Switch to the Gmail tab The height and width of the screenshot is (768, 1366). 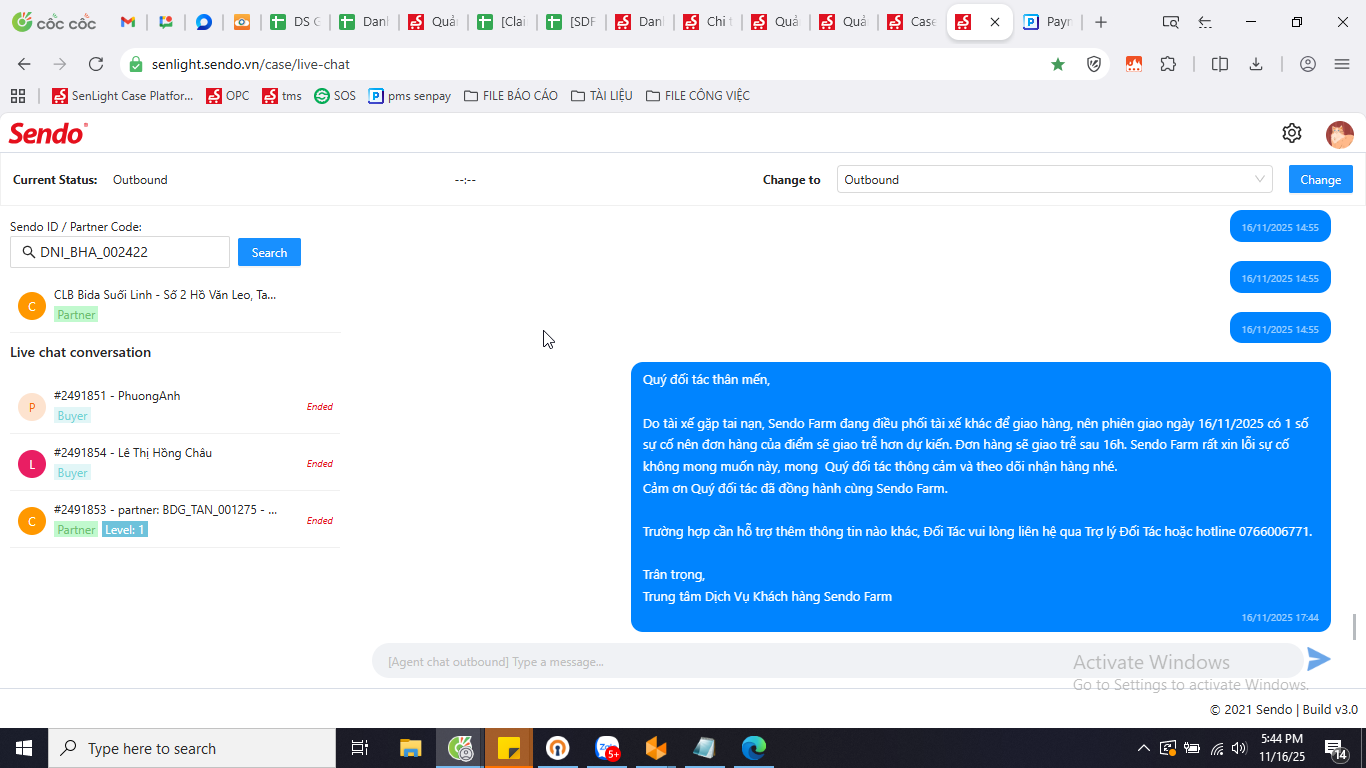click(x=127, y=22)
